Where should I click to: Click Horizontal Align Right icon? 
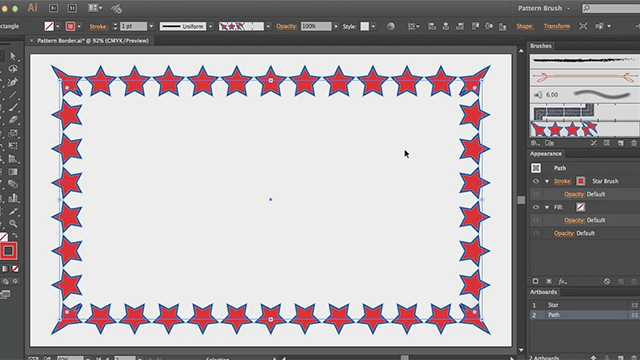point(460,27)
